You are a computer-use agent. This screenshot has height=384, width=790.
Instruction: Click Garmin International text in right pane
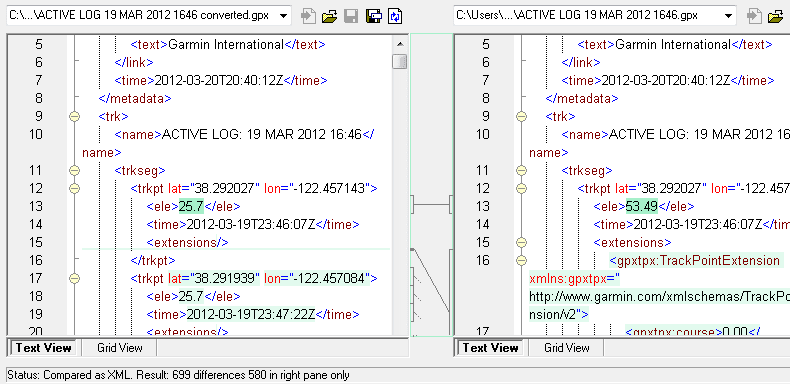click(x=673, y=44)
